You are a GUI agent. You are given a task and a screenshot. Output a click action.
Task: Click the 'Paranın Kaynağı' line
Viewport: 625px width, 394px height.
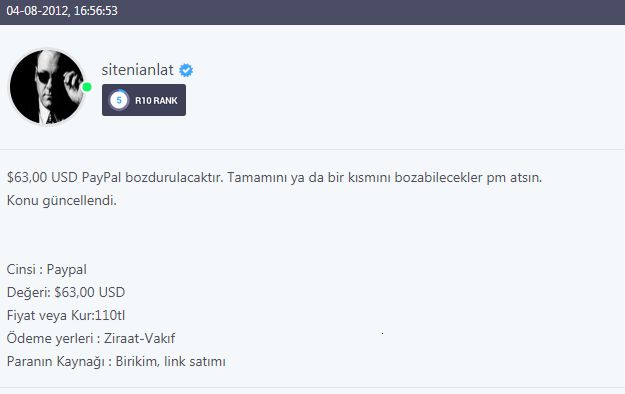116,362
